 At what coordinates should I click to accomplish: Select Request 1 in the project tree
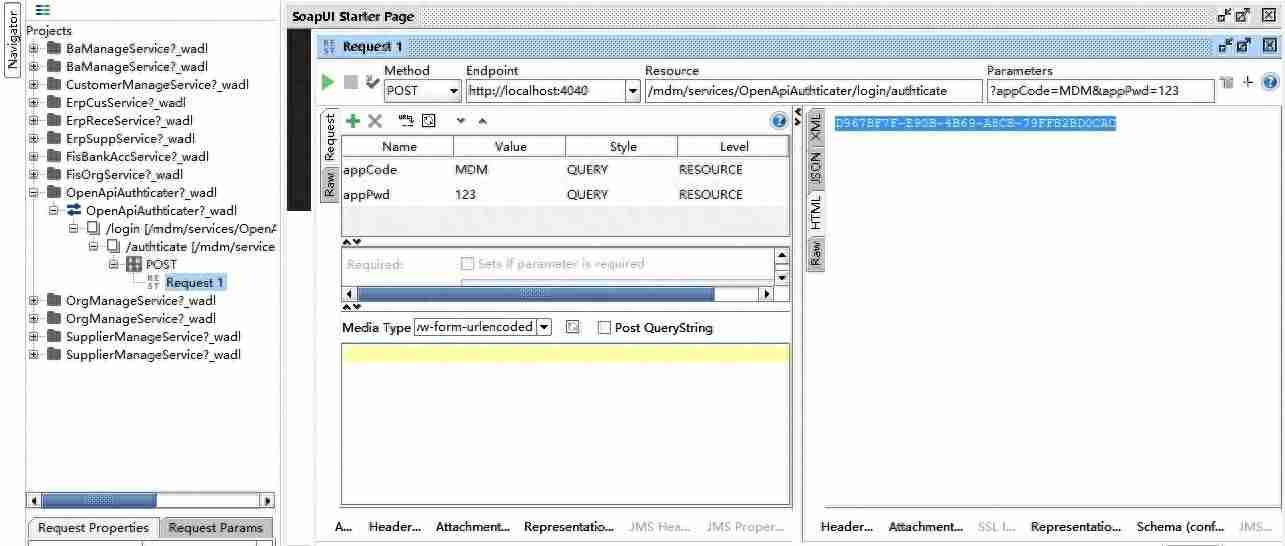(195, 282)
